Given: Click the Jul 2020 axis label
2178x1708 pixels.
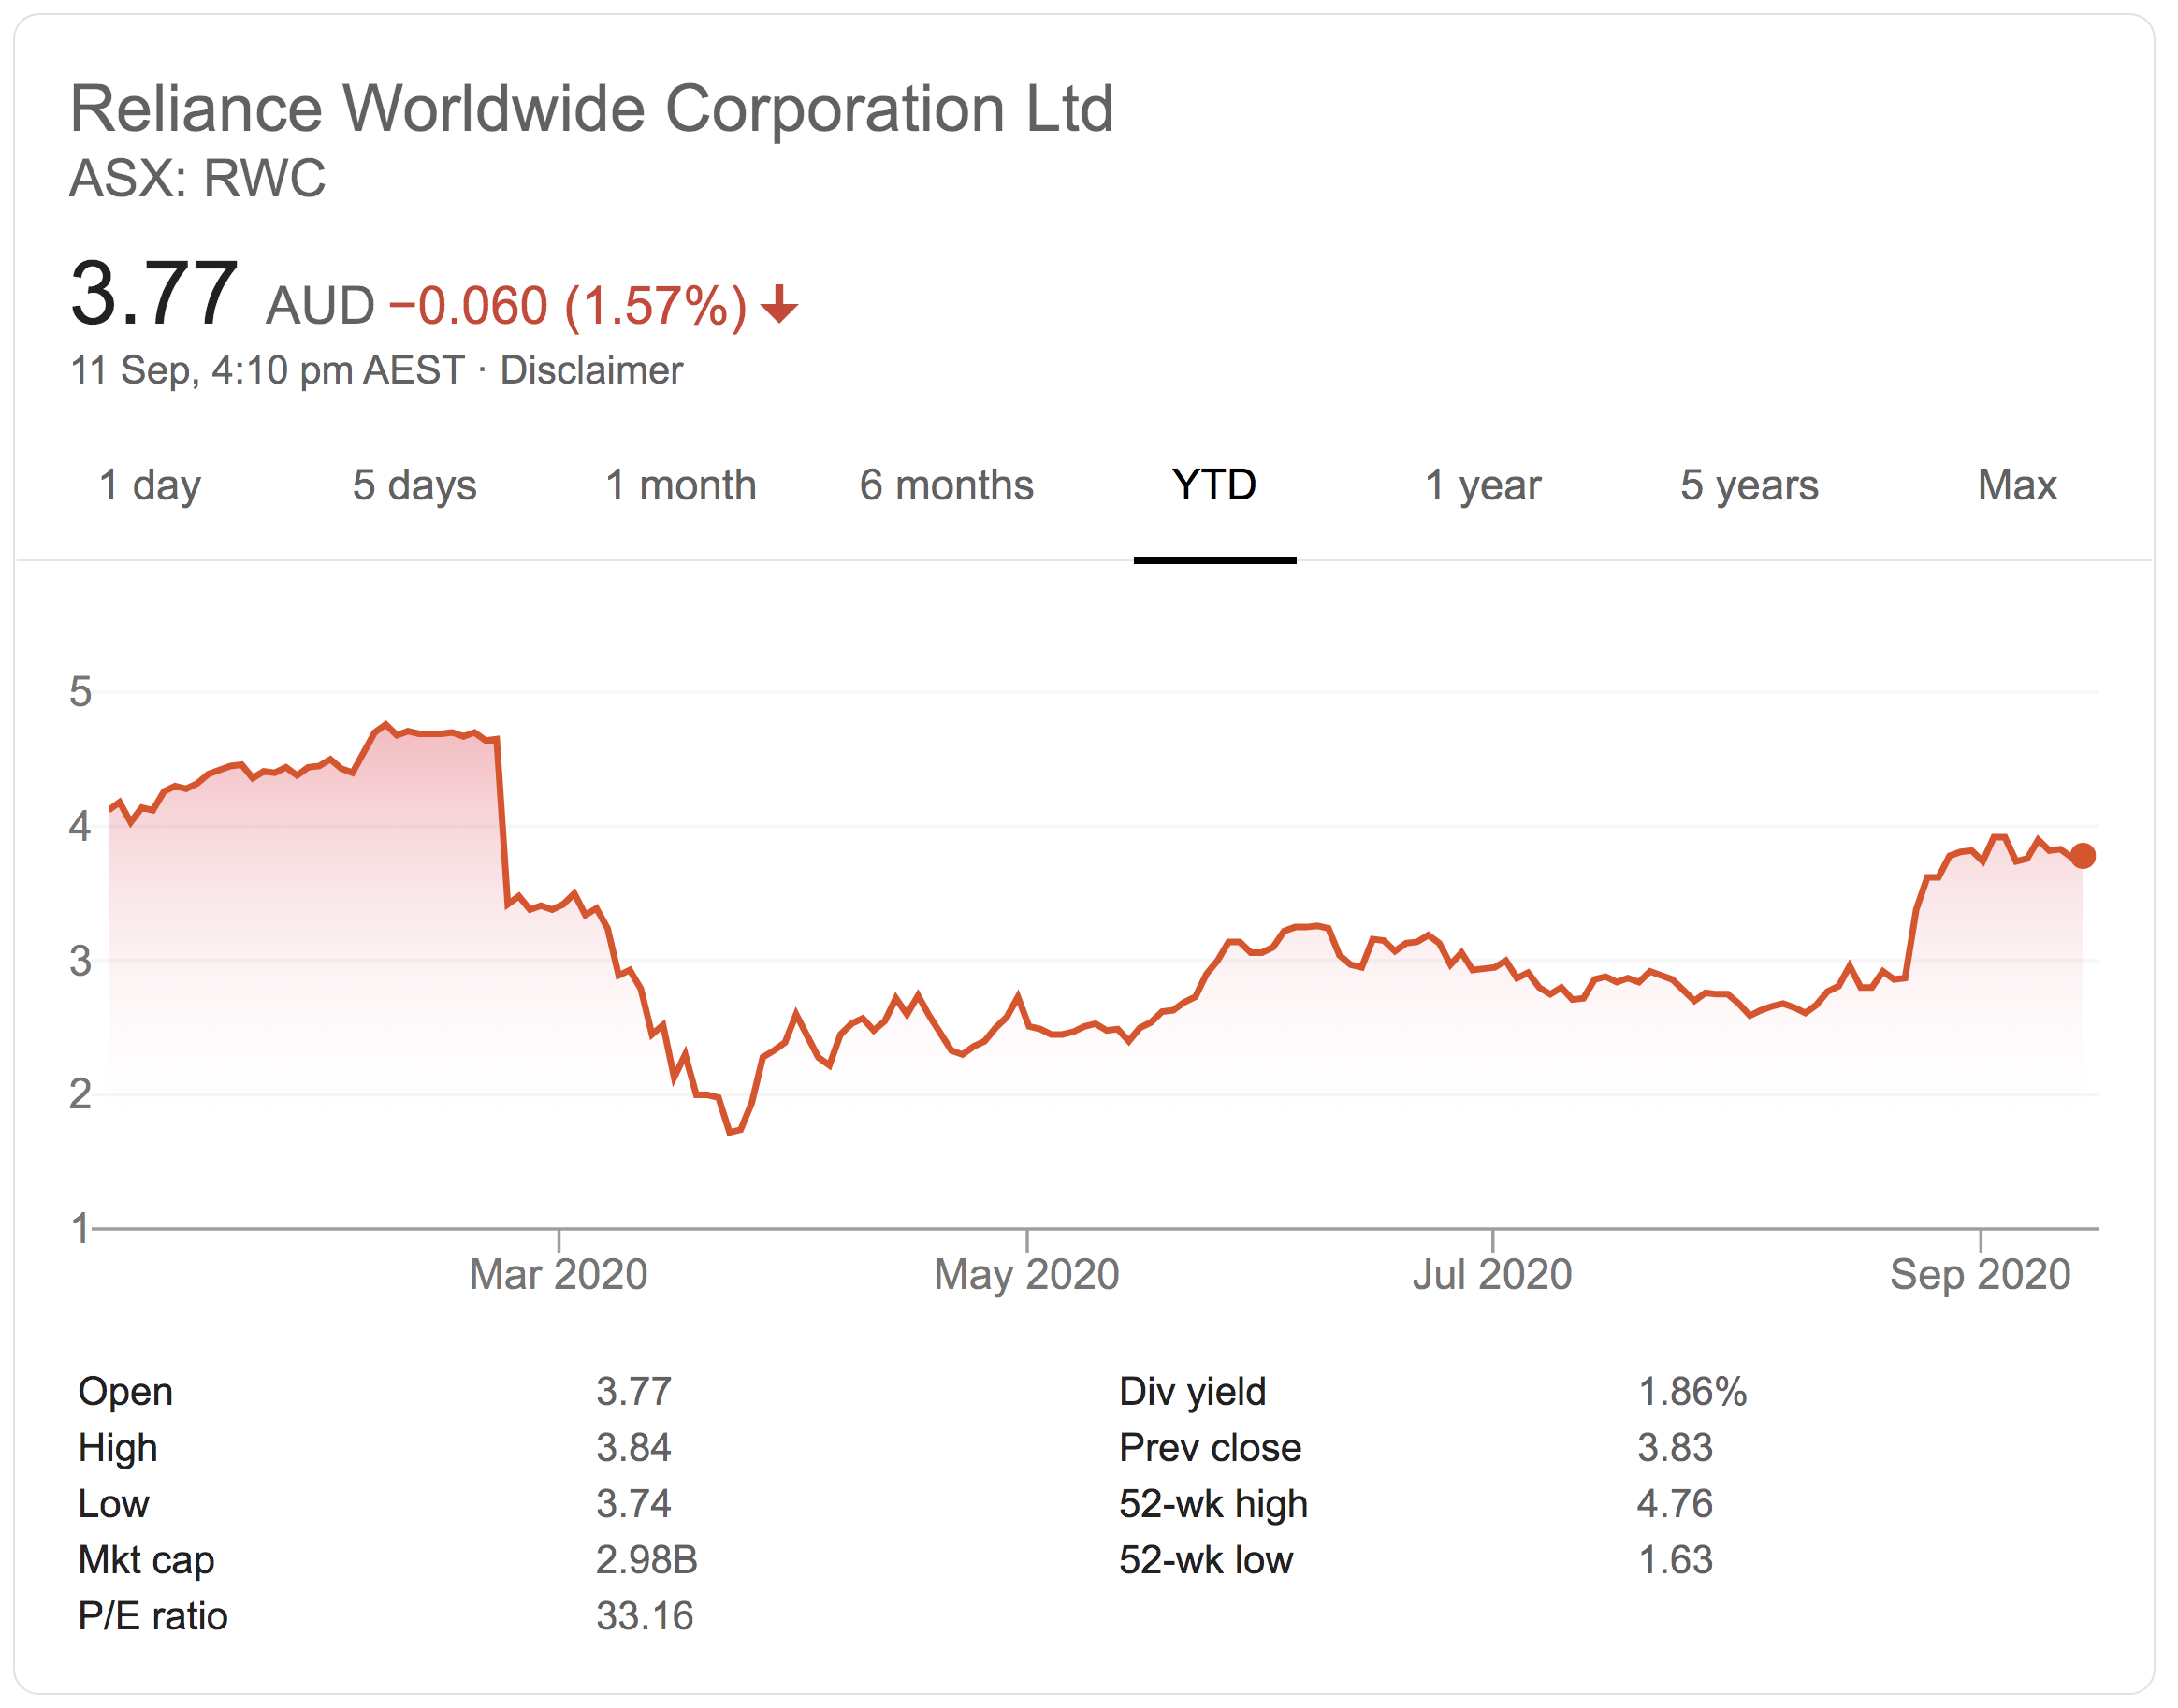Looking at the screenshot, I should click(x=1495, y=1277).
